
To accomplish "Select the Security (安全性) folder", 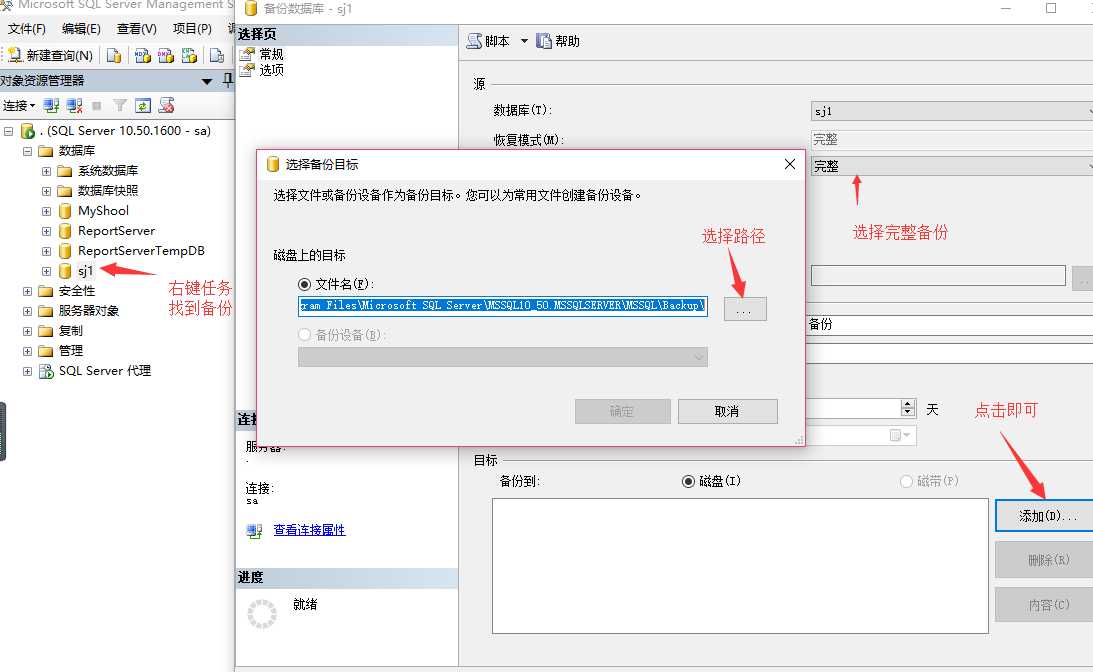I will click(77, 291).
